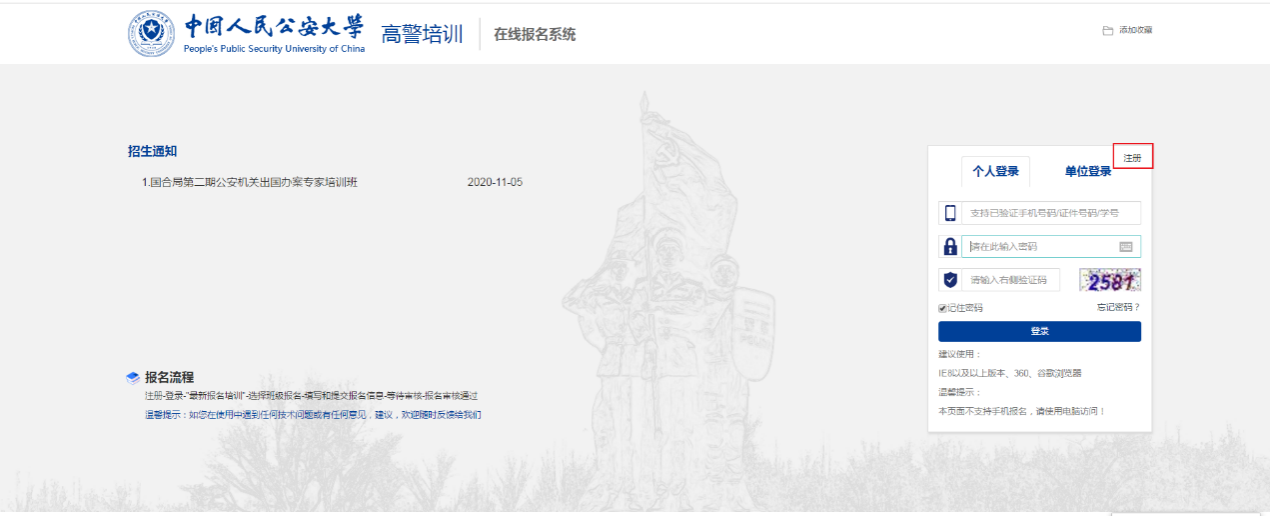1270x516 pixels.
Task: Focus the captcha code input field
Action: click(1010, 280)
